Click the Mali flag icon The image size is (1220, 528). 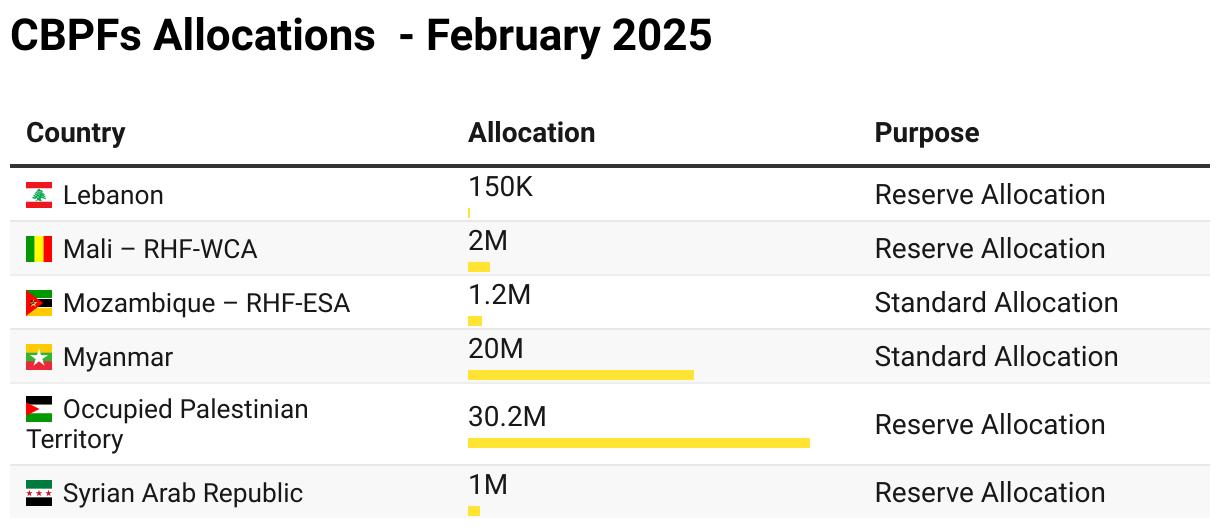(x=39, y=249)
